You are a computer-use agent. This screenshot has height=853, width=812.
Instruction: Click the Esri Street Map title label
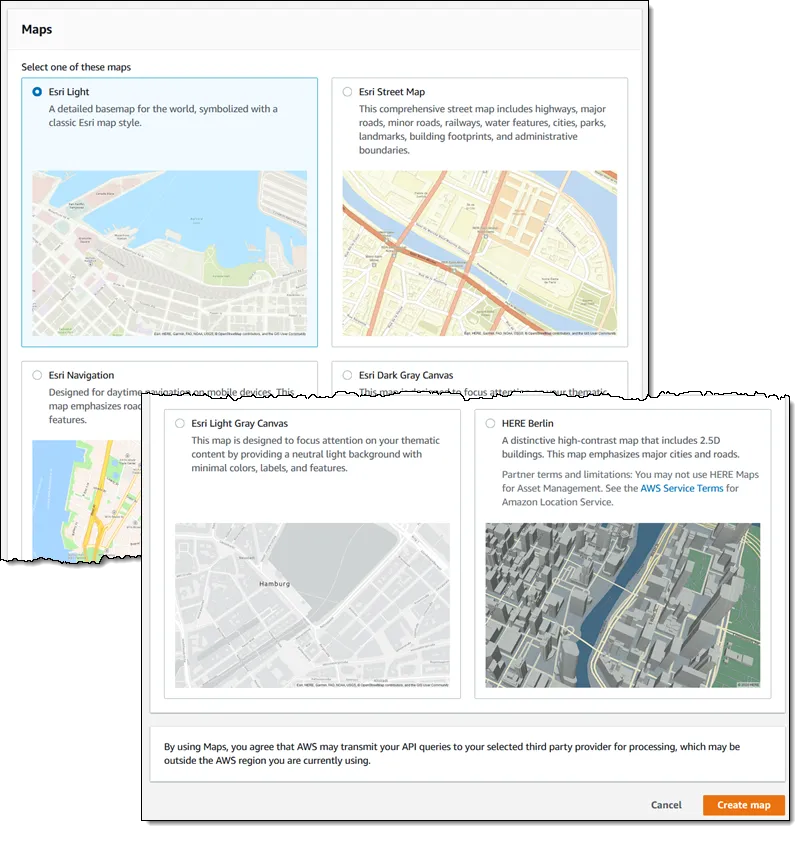pyautogui.click(x=392, y=92)
